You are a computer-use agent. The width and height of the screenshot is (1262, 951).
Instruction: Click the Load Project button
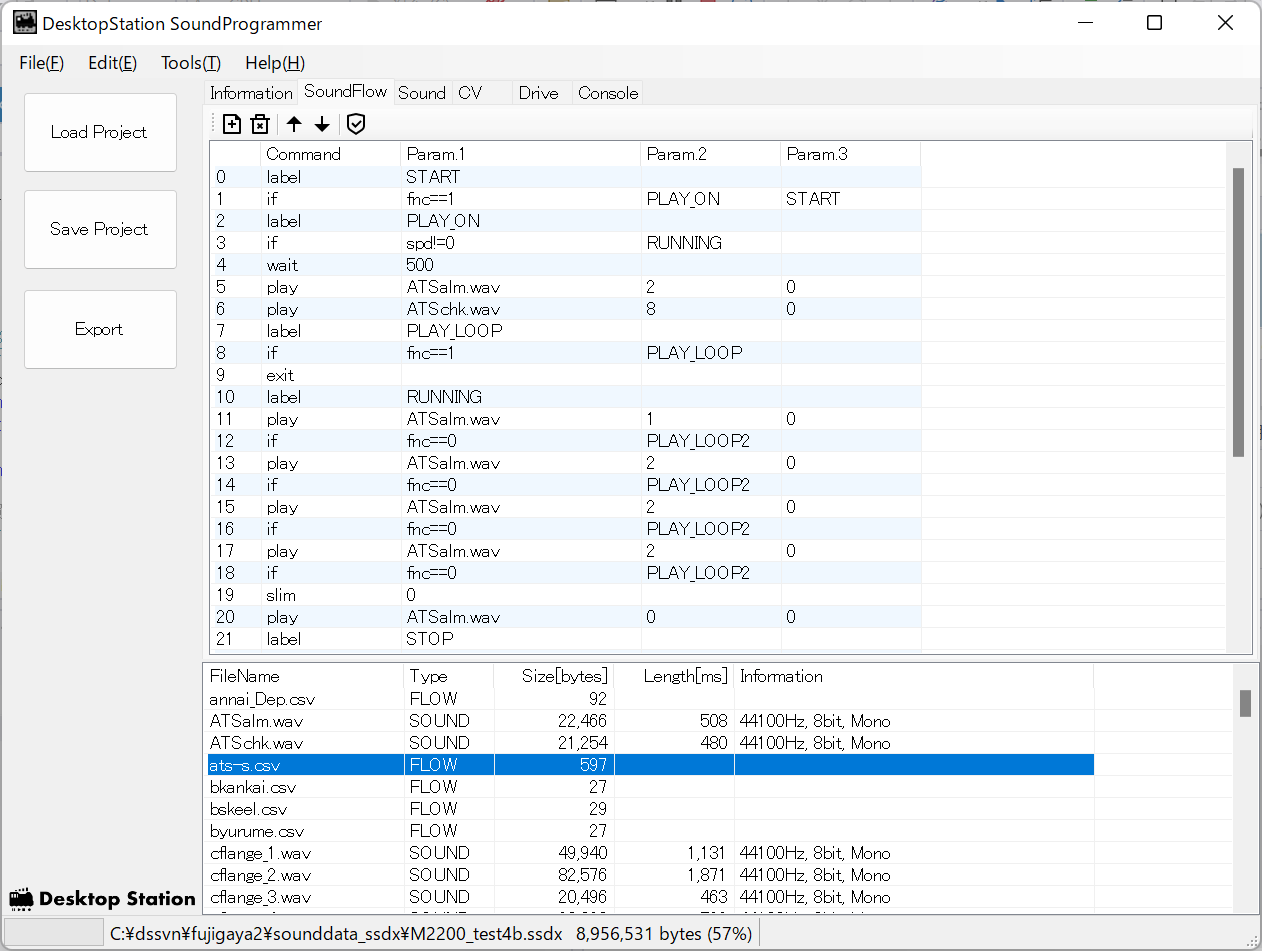(x=100, y=132)
